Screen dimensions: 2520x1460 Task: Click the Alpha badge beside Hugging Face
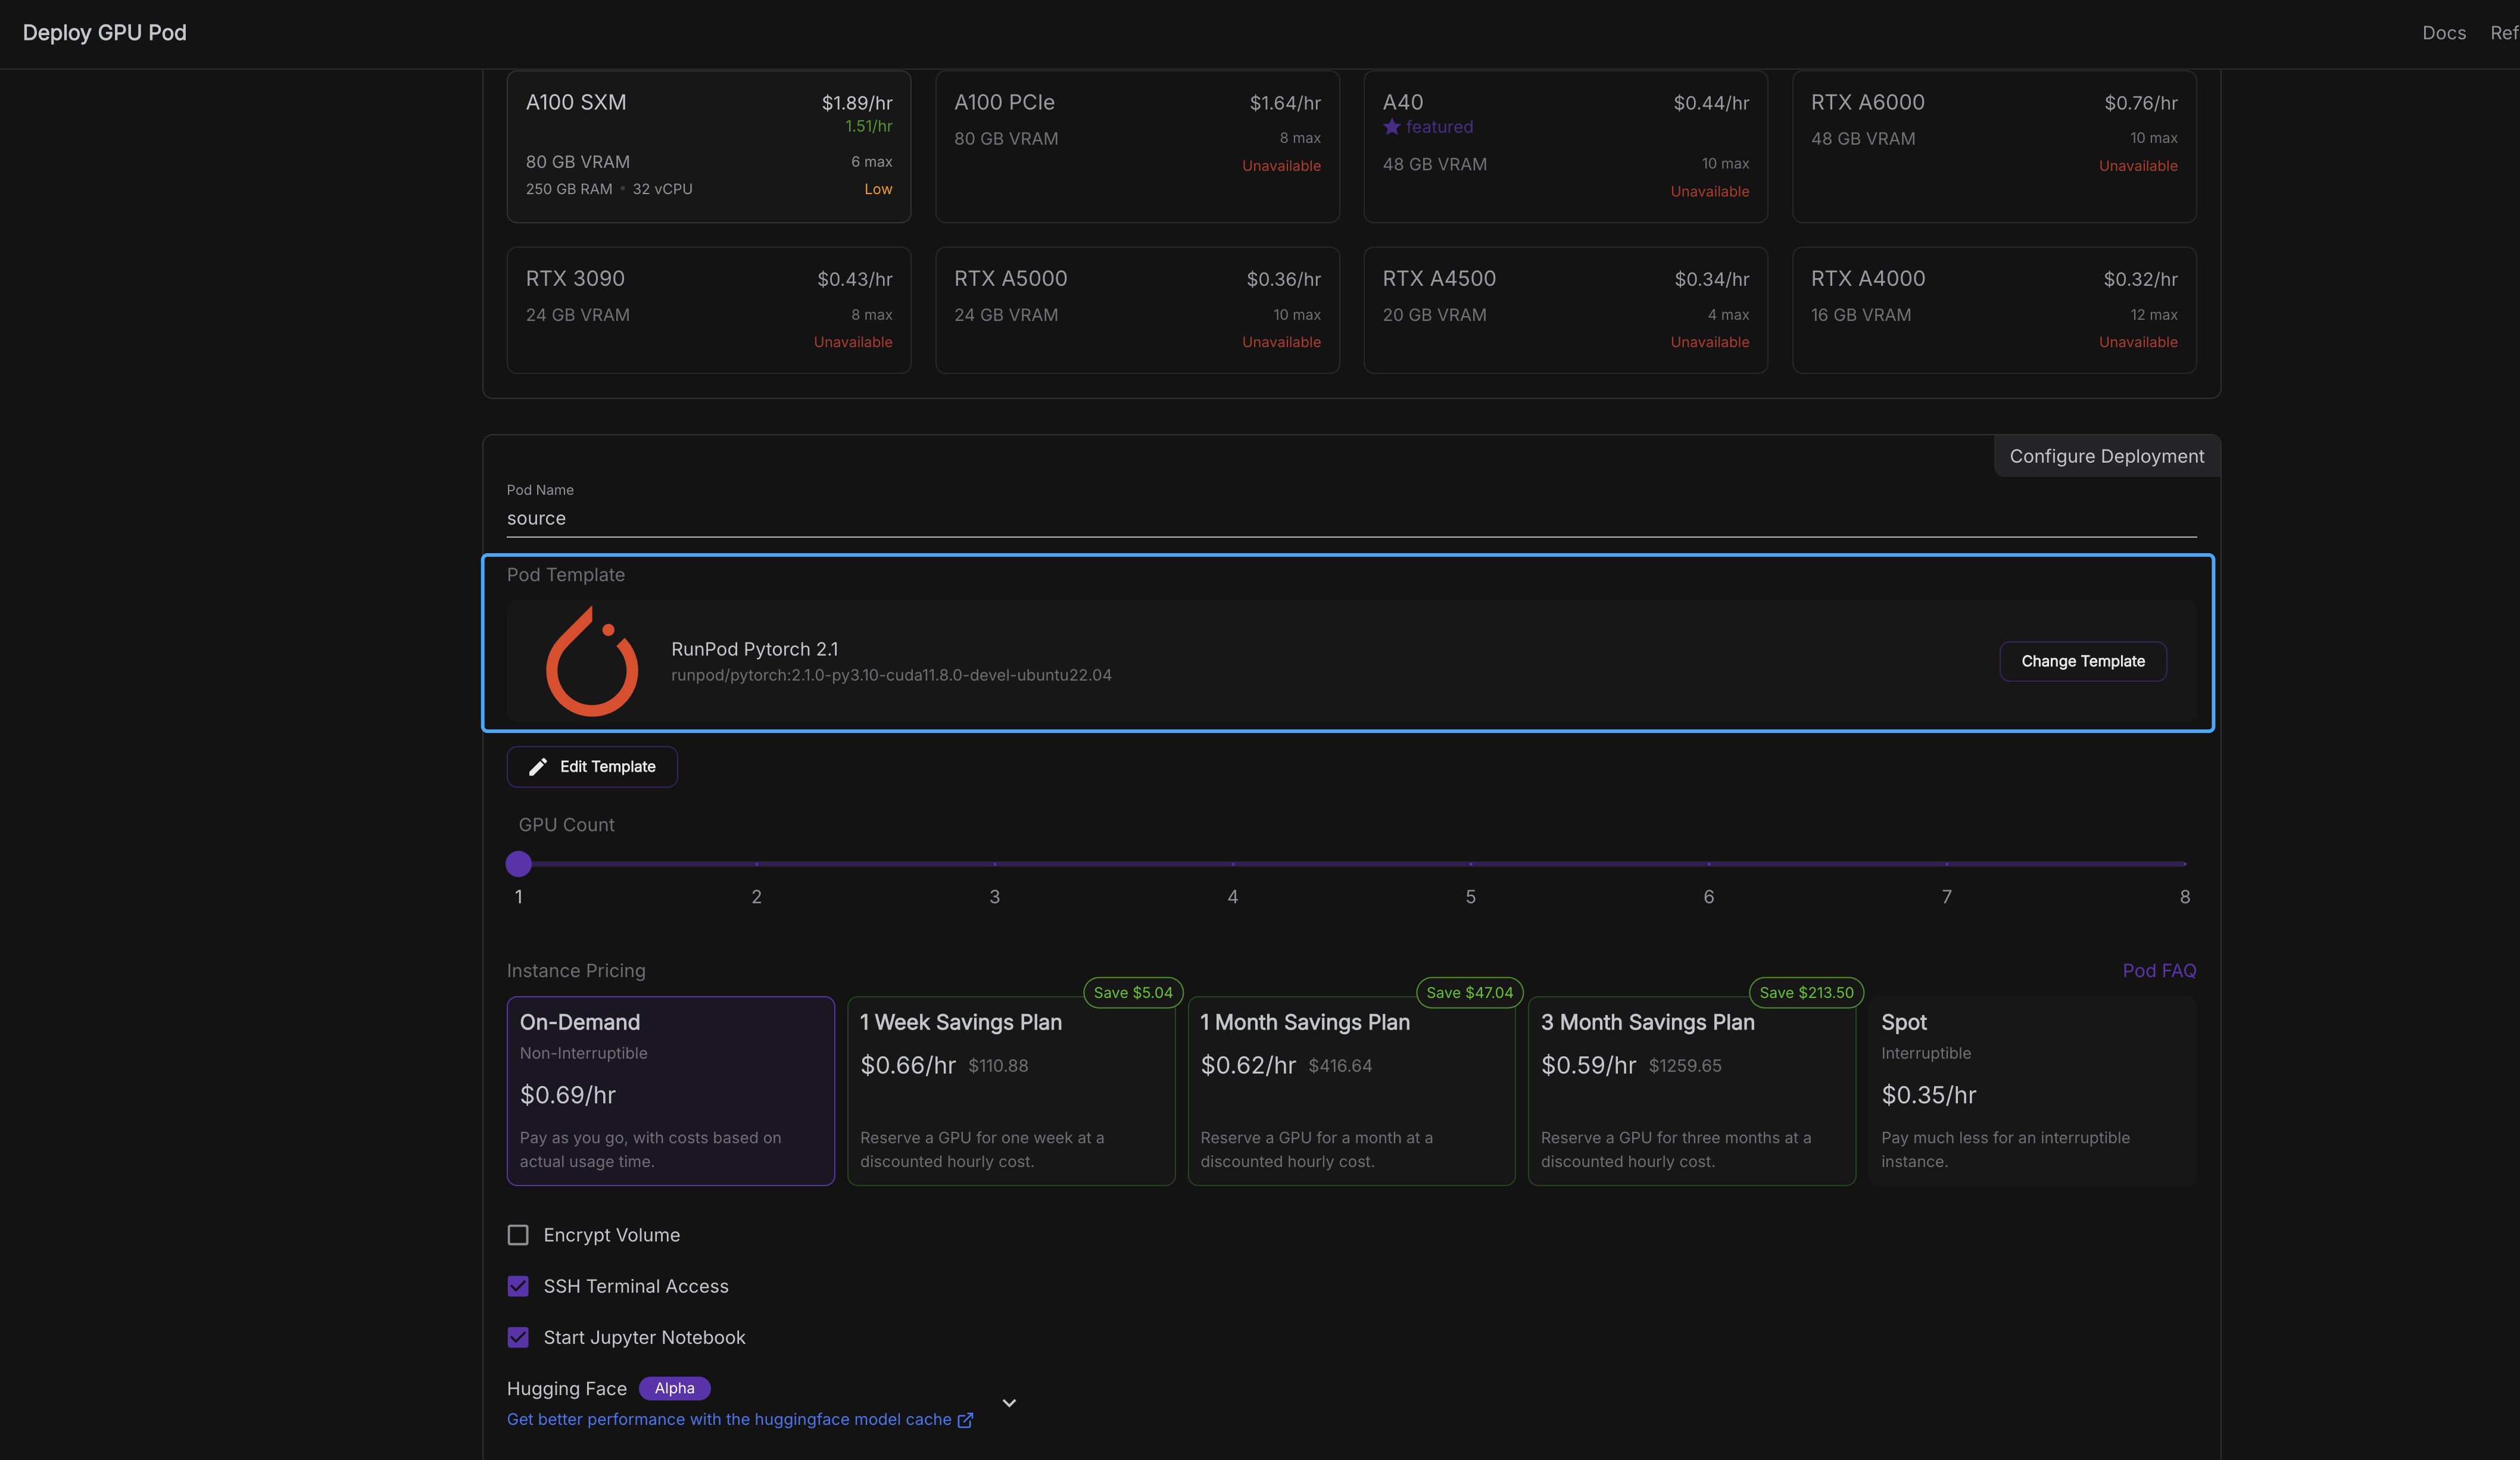point(674,1389)
